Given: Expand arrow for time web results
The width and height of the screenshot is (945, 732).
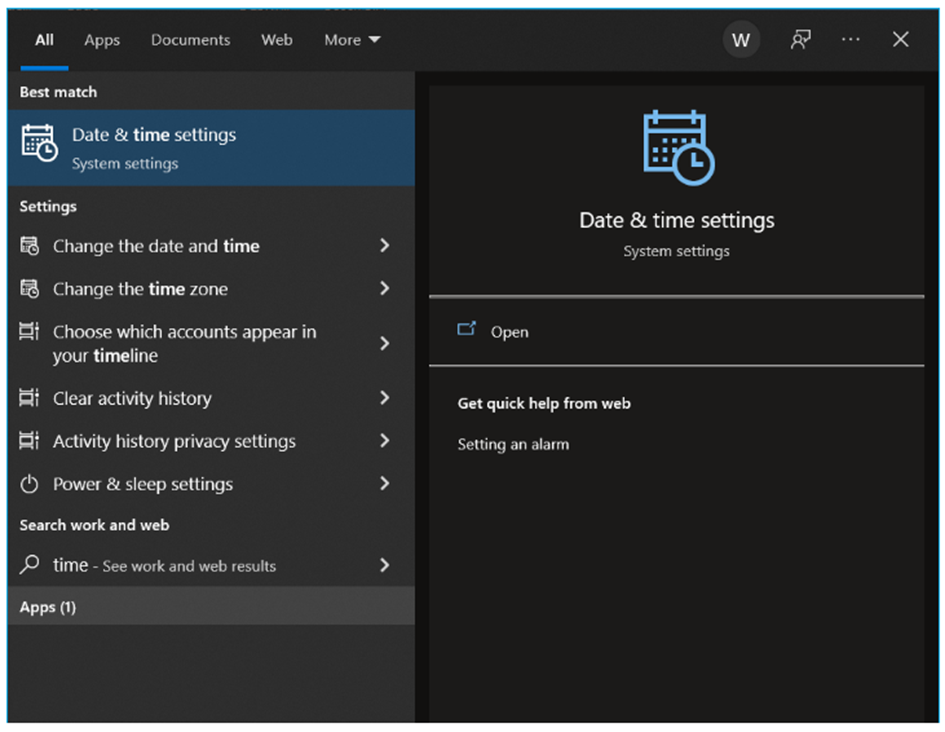Looking at the screenshot, I should 385,565.
